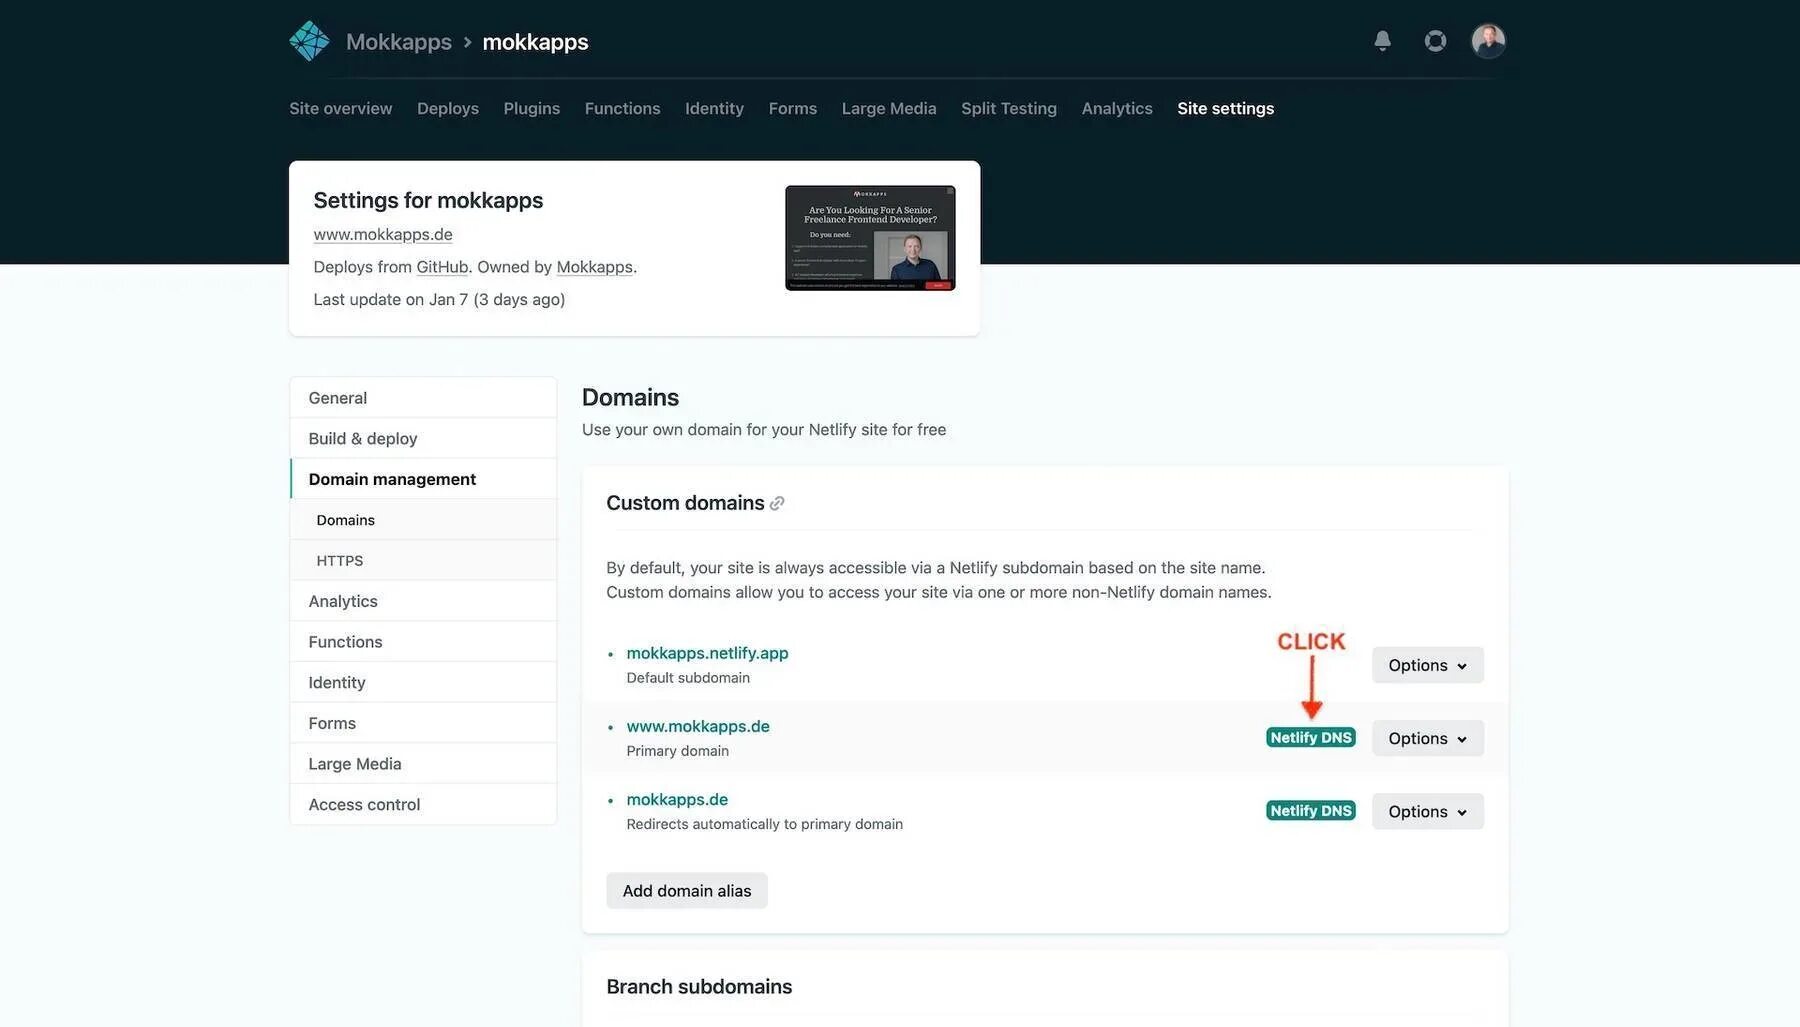Viewport: 1800px width, 1027px height.
Task: Open the HTTPS sub-item in sidebar
Action: click(423, 561)
